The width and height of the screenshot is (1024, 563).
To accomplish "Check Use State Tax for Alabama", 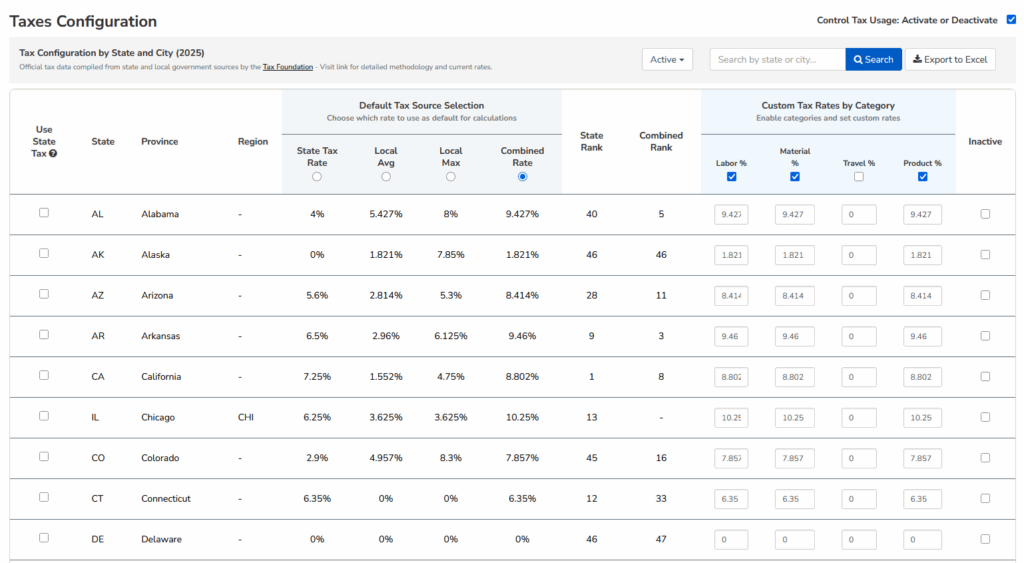I will 44,212.
